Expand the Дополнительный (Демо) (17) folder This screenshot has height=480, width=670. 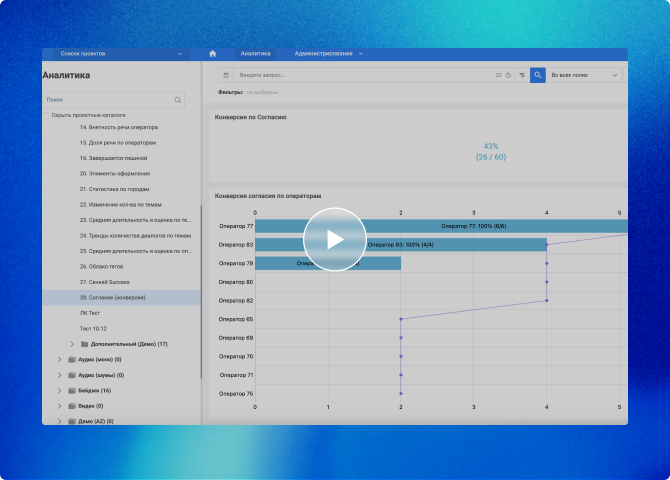[72, 344]
